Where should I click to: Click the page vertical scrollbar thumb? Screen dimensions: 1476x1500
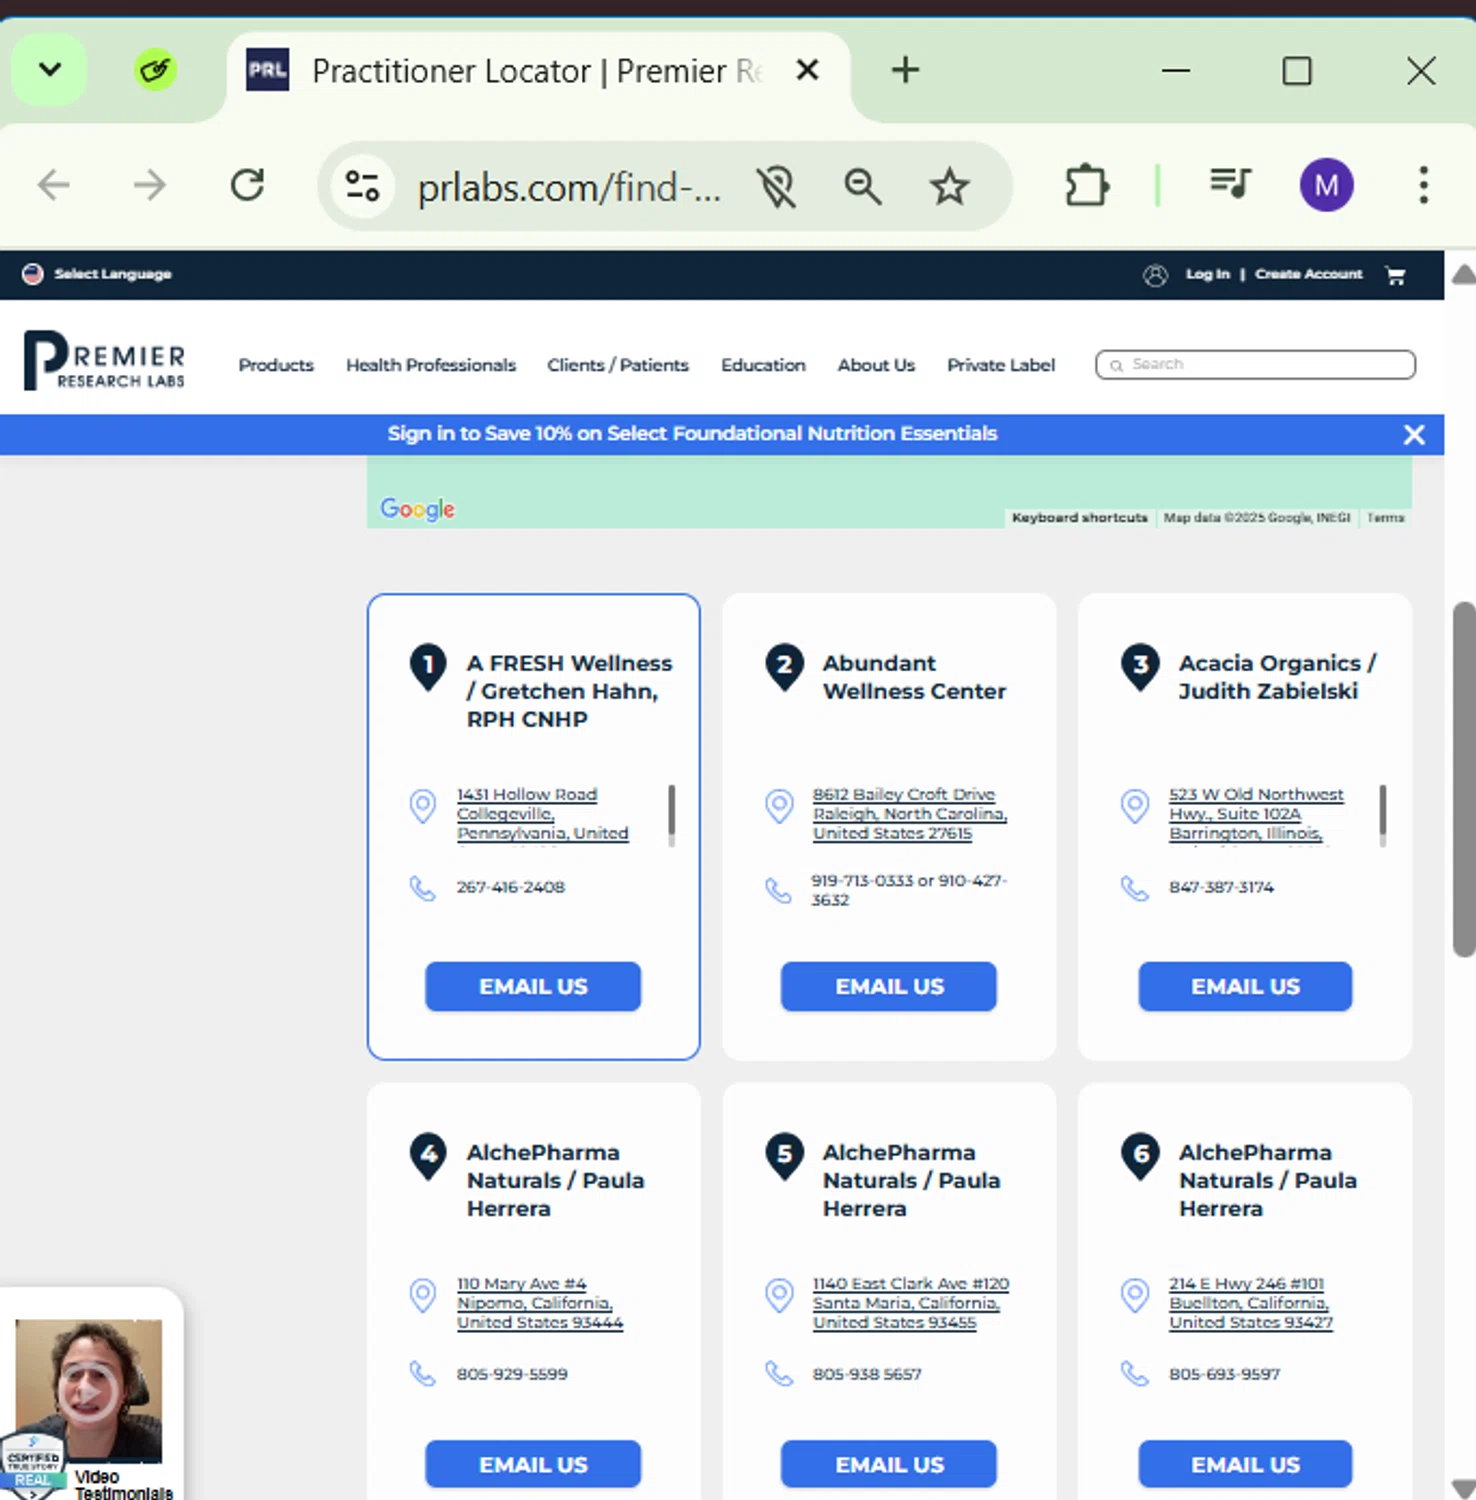pos(1464,779)
